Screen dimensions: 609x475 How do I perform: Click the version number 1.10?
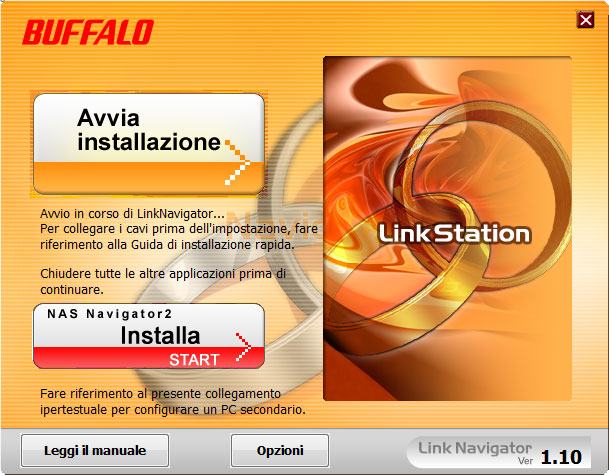(x=561, y=457)
